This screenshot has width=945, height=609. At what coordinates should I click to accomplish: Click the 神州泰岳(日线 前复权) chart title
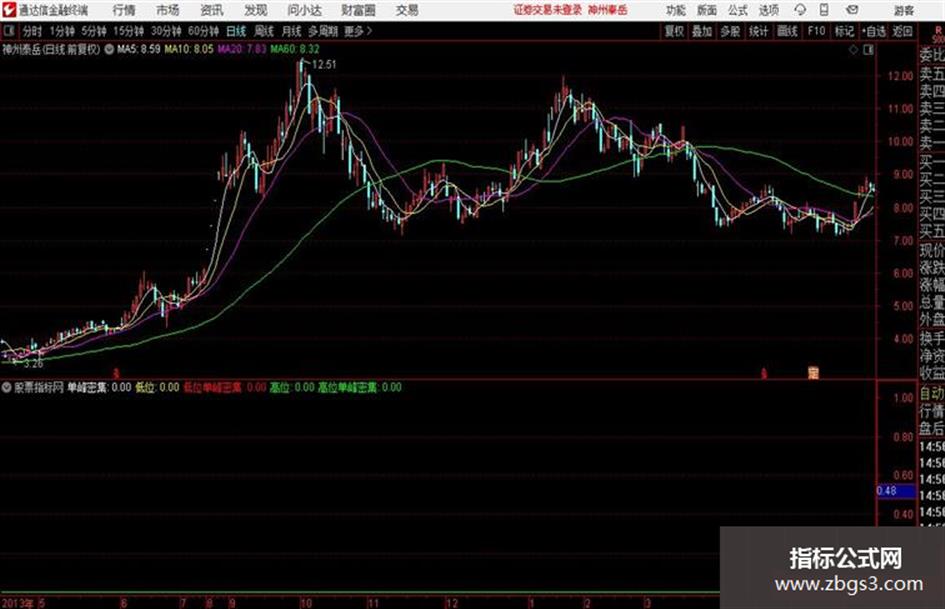51,49
